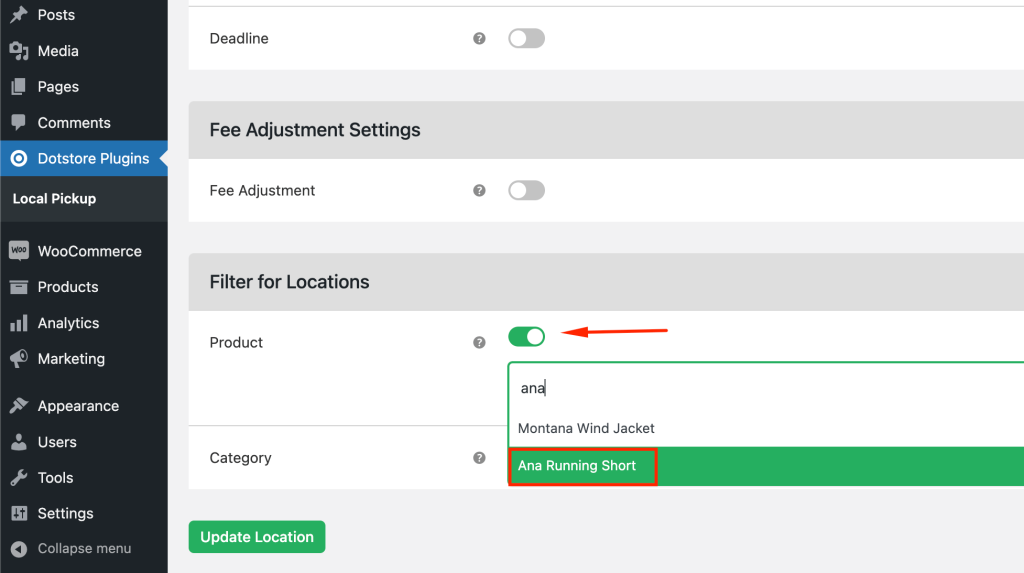Click the Comments speech bubble icon
Screen dimensions: 1024x573
(x=18, y=123)
